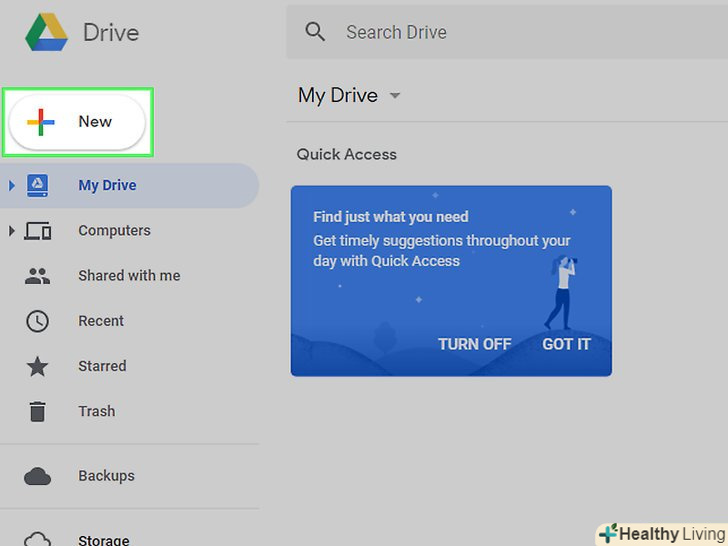This screenshot has height=546, width=728.
Task: Click the magnifier search icon
Action: tap(315, 32)
